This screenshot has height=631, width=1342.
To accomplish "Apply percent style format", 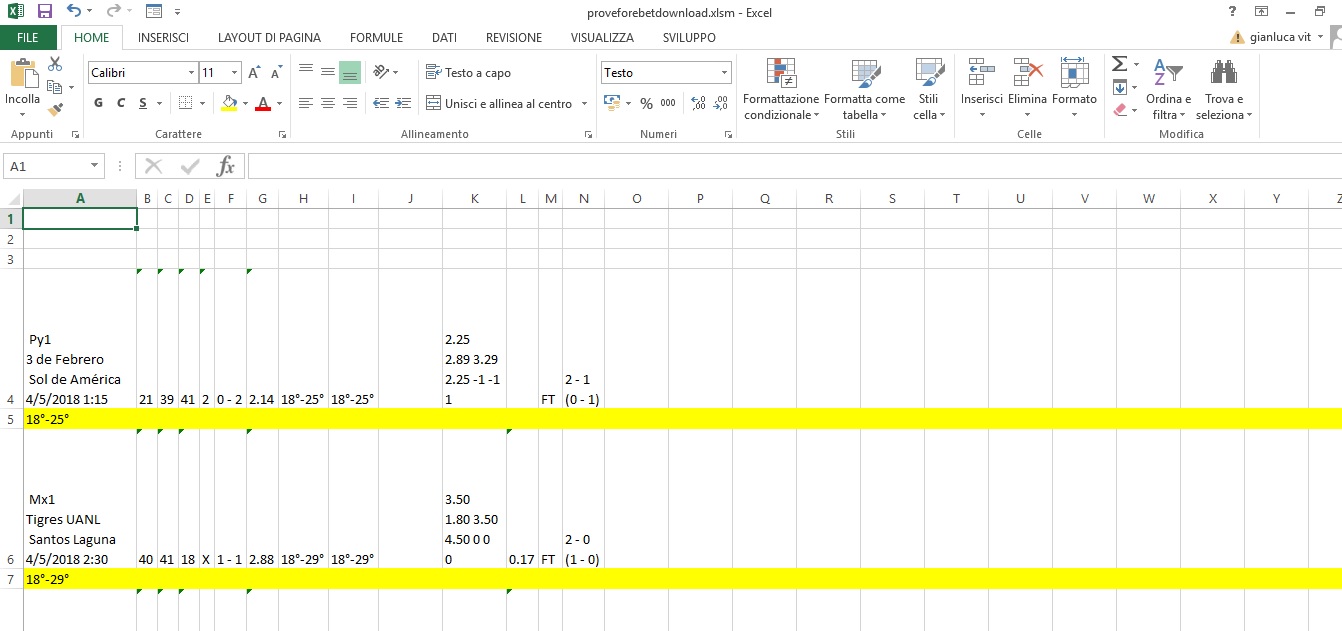I will pos(646,103).
